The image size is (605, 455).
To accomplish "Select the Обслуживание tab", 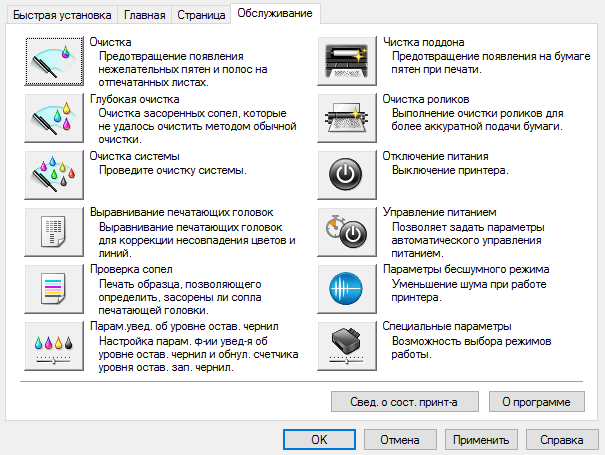I will (x=275, y=14).
